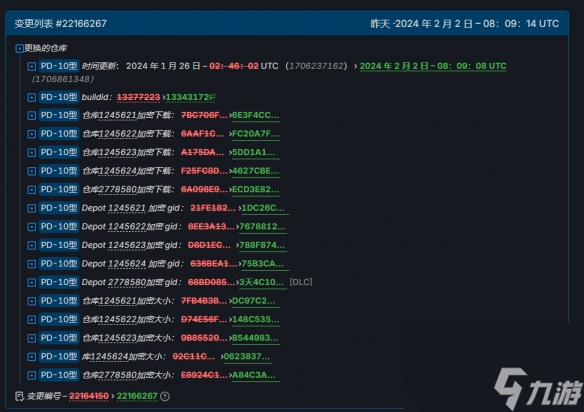Click old hash 7BC706F... value
This screenshot has width=584, height=412.
204,115
